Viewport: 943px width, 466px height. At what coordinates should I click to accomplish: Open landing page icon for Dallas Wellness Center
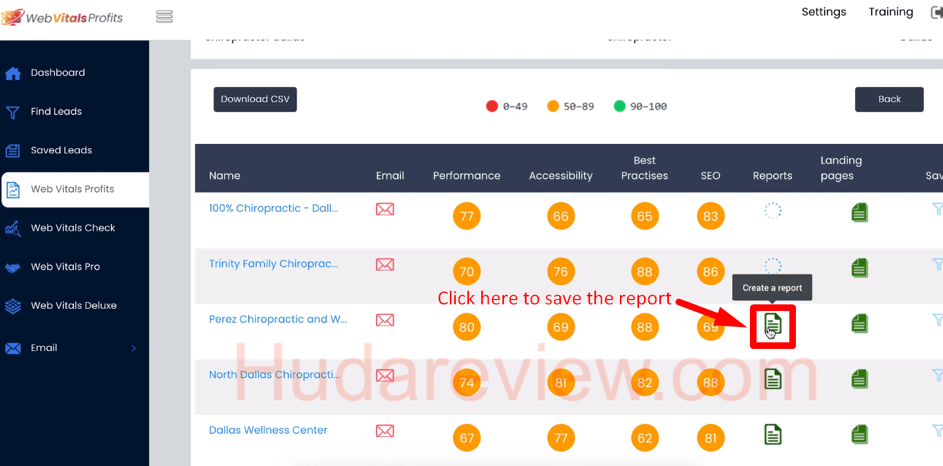pos(860,434)
